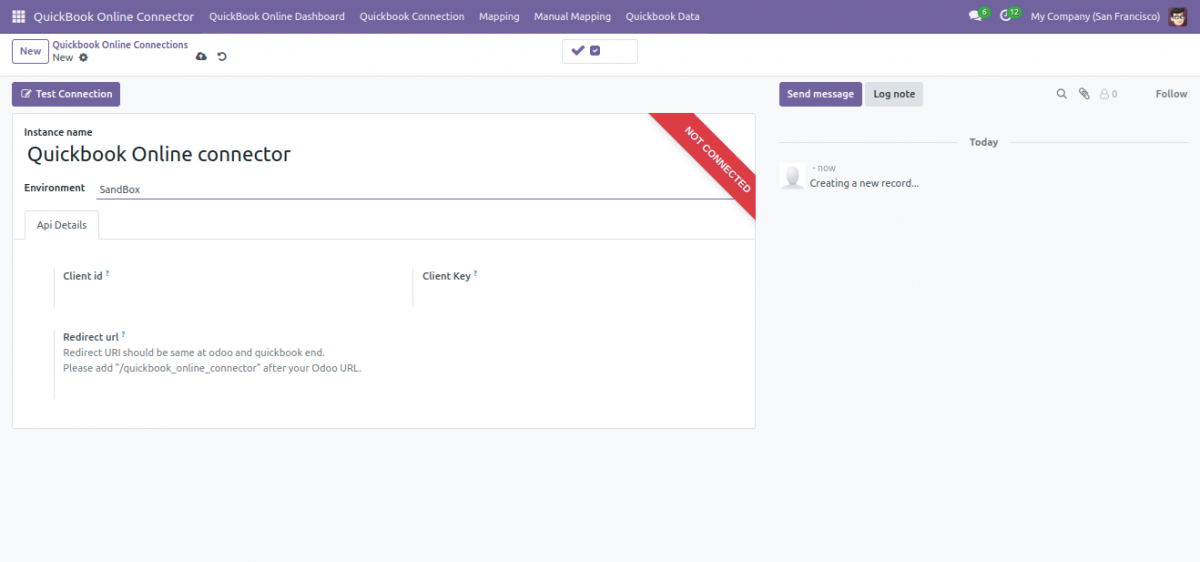
Task: Open the Quickbook Data menu
Action: tap(662, 17)
